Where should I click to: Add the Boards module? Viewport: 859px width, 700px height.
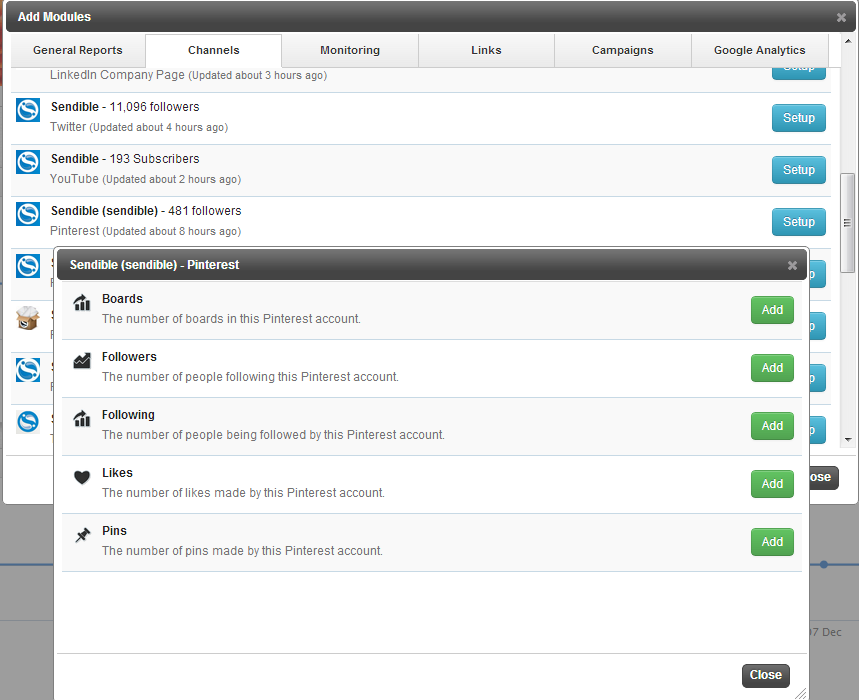pos(772,310)
